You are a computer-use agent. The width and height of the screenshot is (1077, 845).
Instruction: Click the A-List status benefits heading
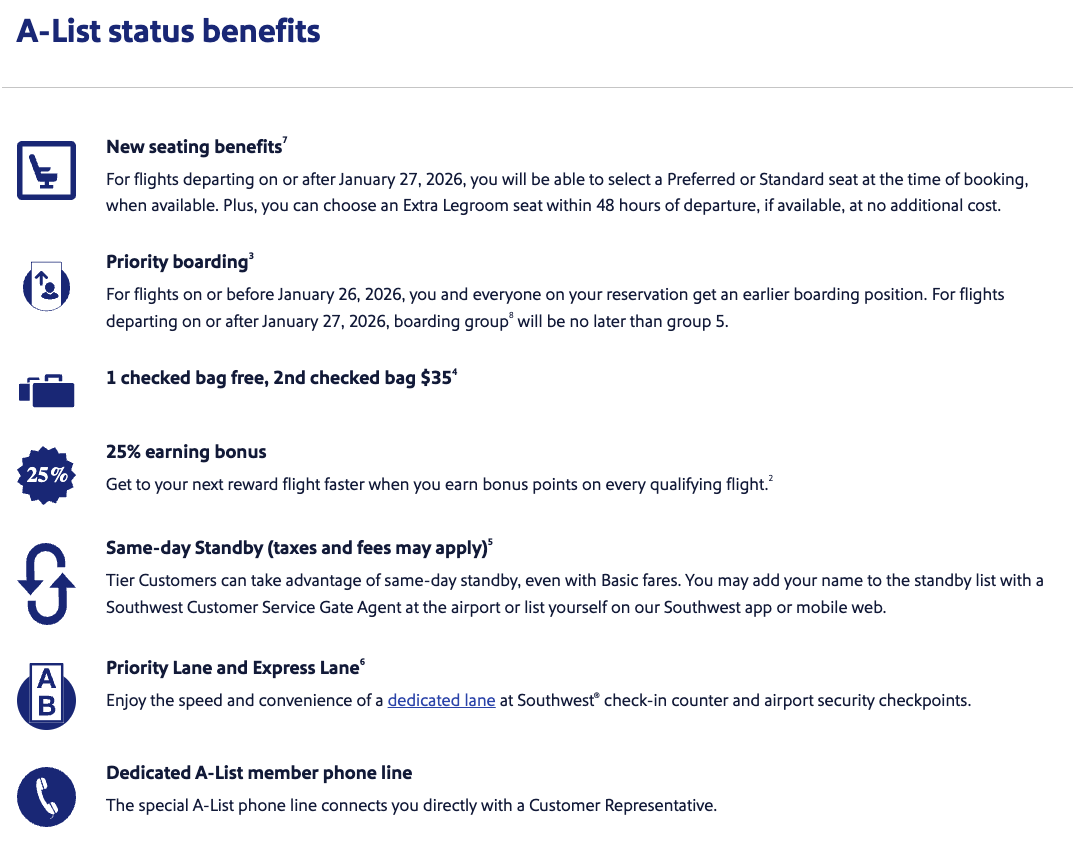tap(168, 31)
